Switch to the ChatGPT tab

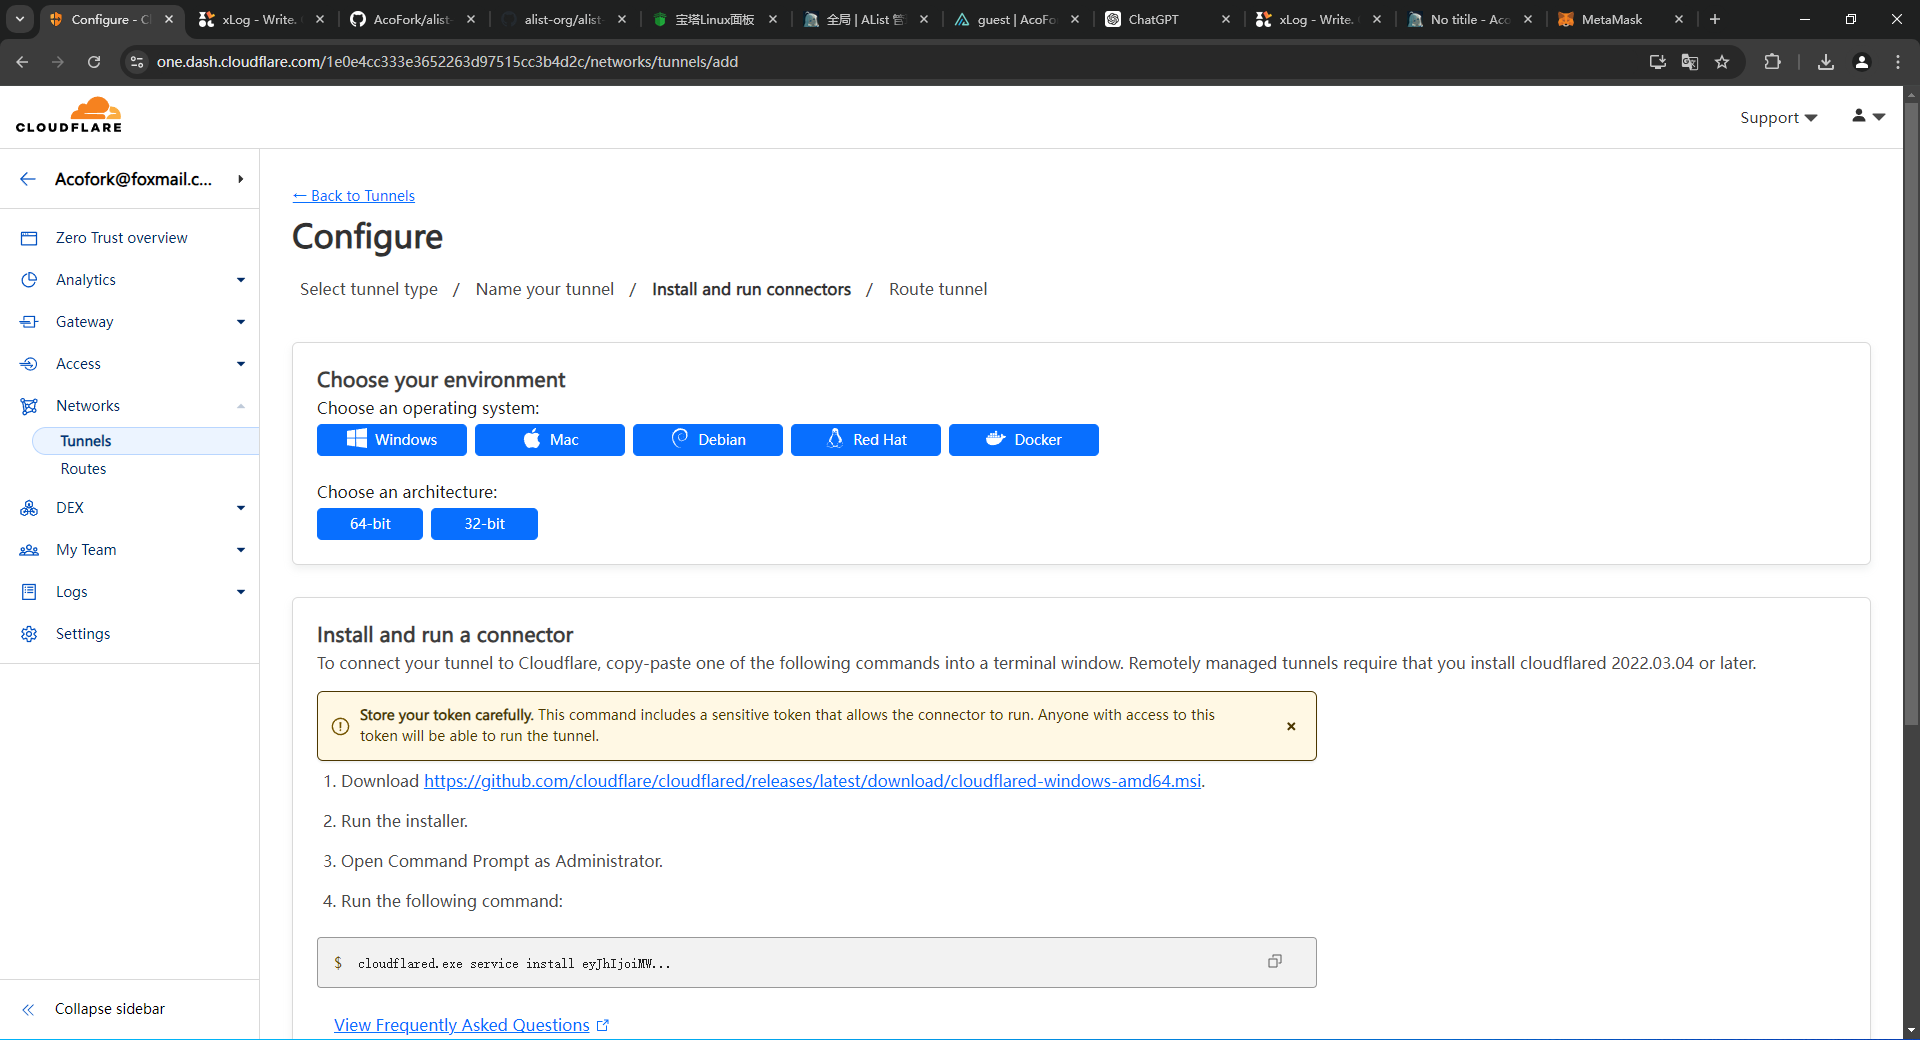click(x=1167, y=19)
